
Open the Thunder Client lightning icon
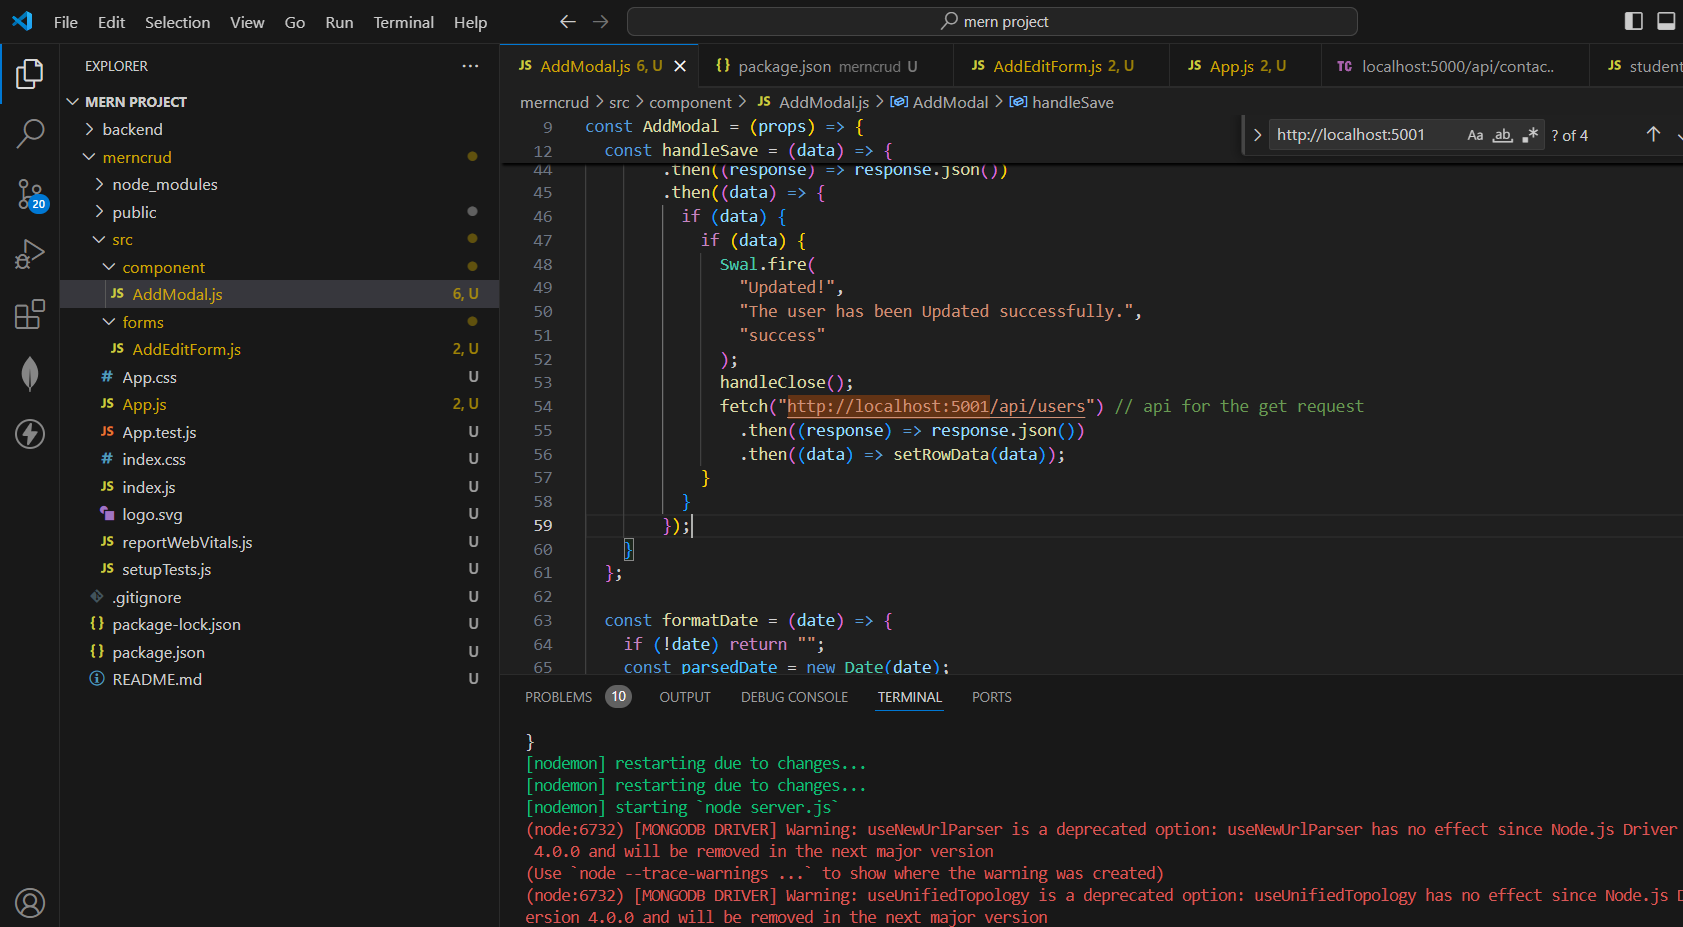[x=30, y=434]
